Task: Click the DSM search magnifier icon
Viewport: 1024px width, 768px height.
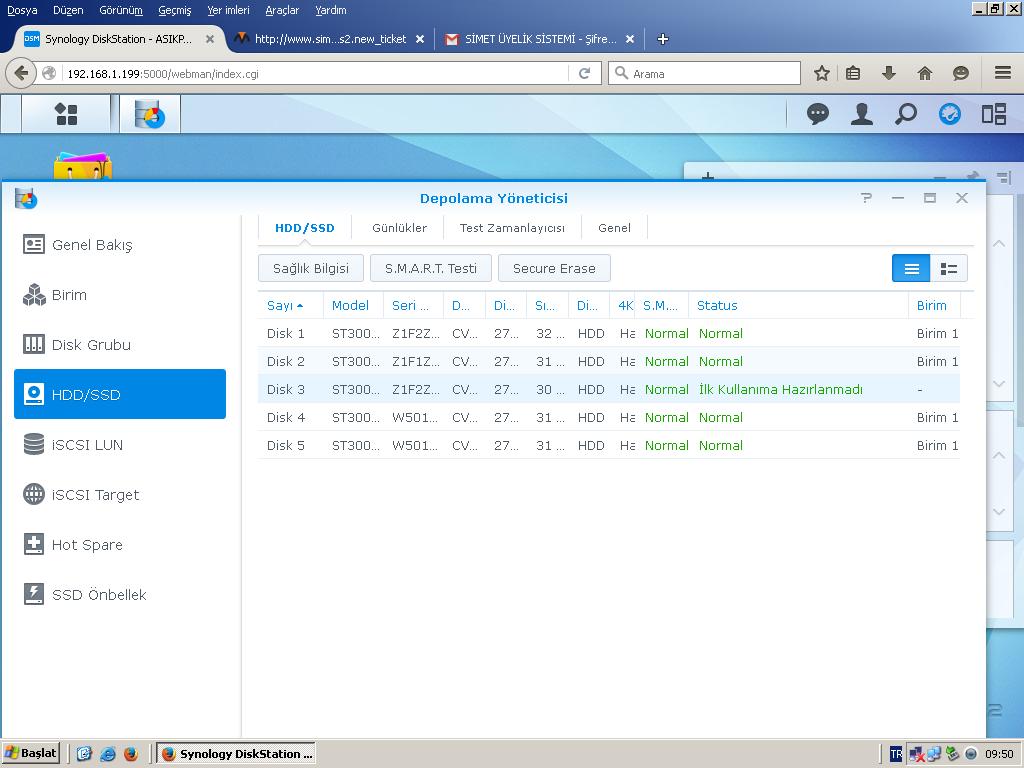Action: [x=905, y=114]
